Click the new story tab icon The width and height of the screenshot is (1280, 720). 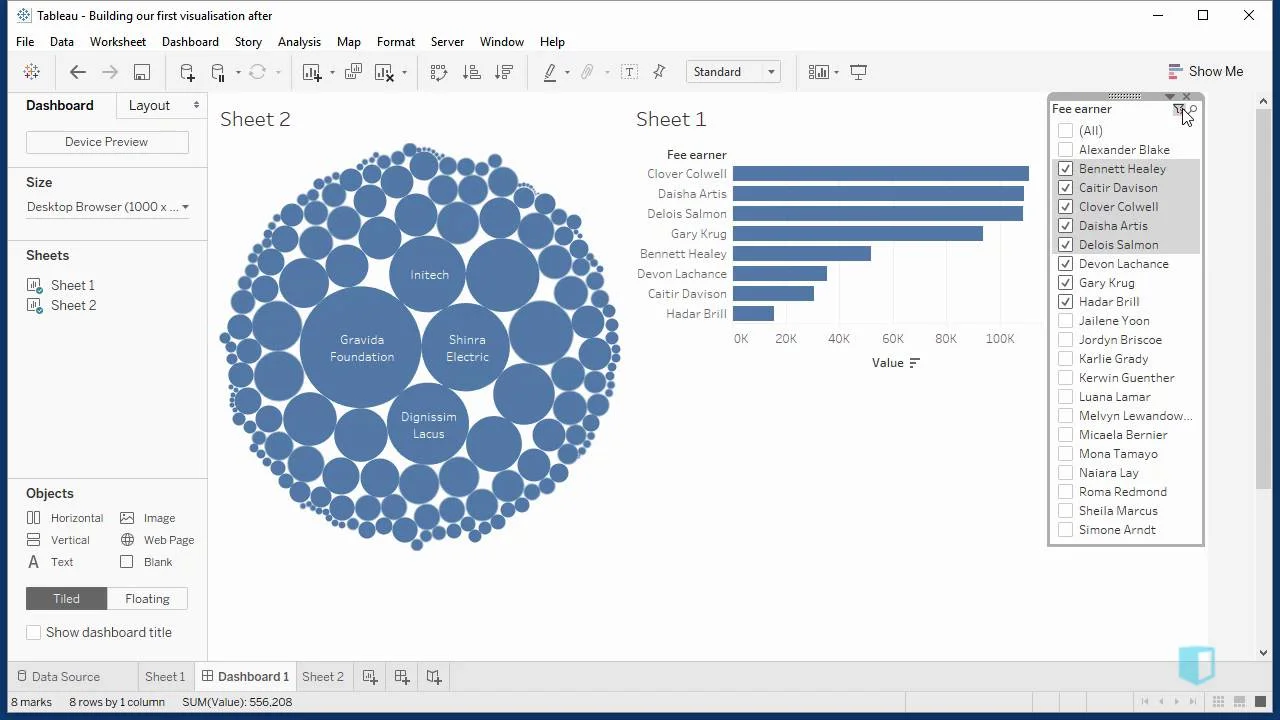click(434, 677)
